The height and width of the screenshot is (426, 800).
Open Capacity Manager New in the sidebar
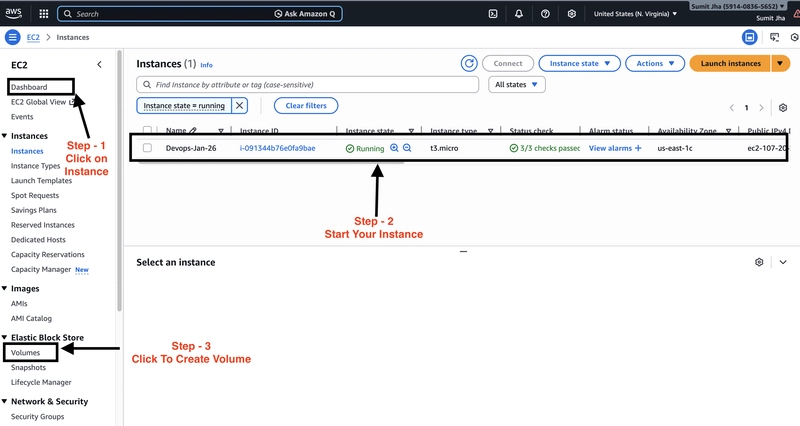pos(49,269)
